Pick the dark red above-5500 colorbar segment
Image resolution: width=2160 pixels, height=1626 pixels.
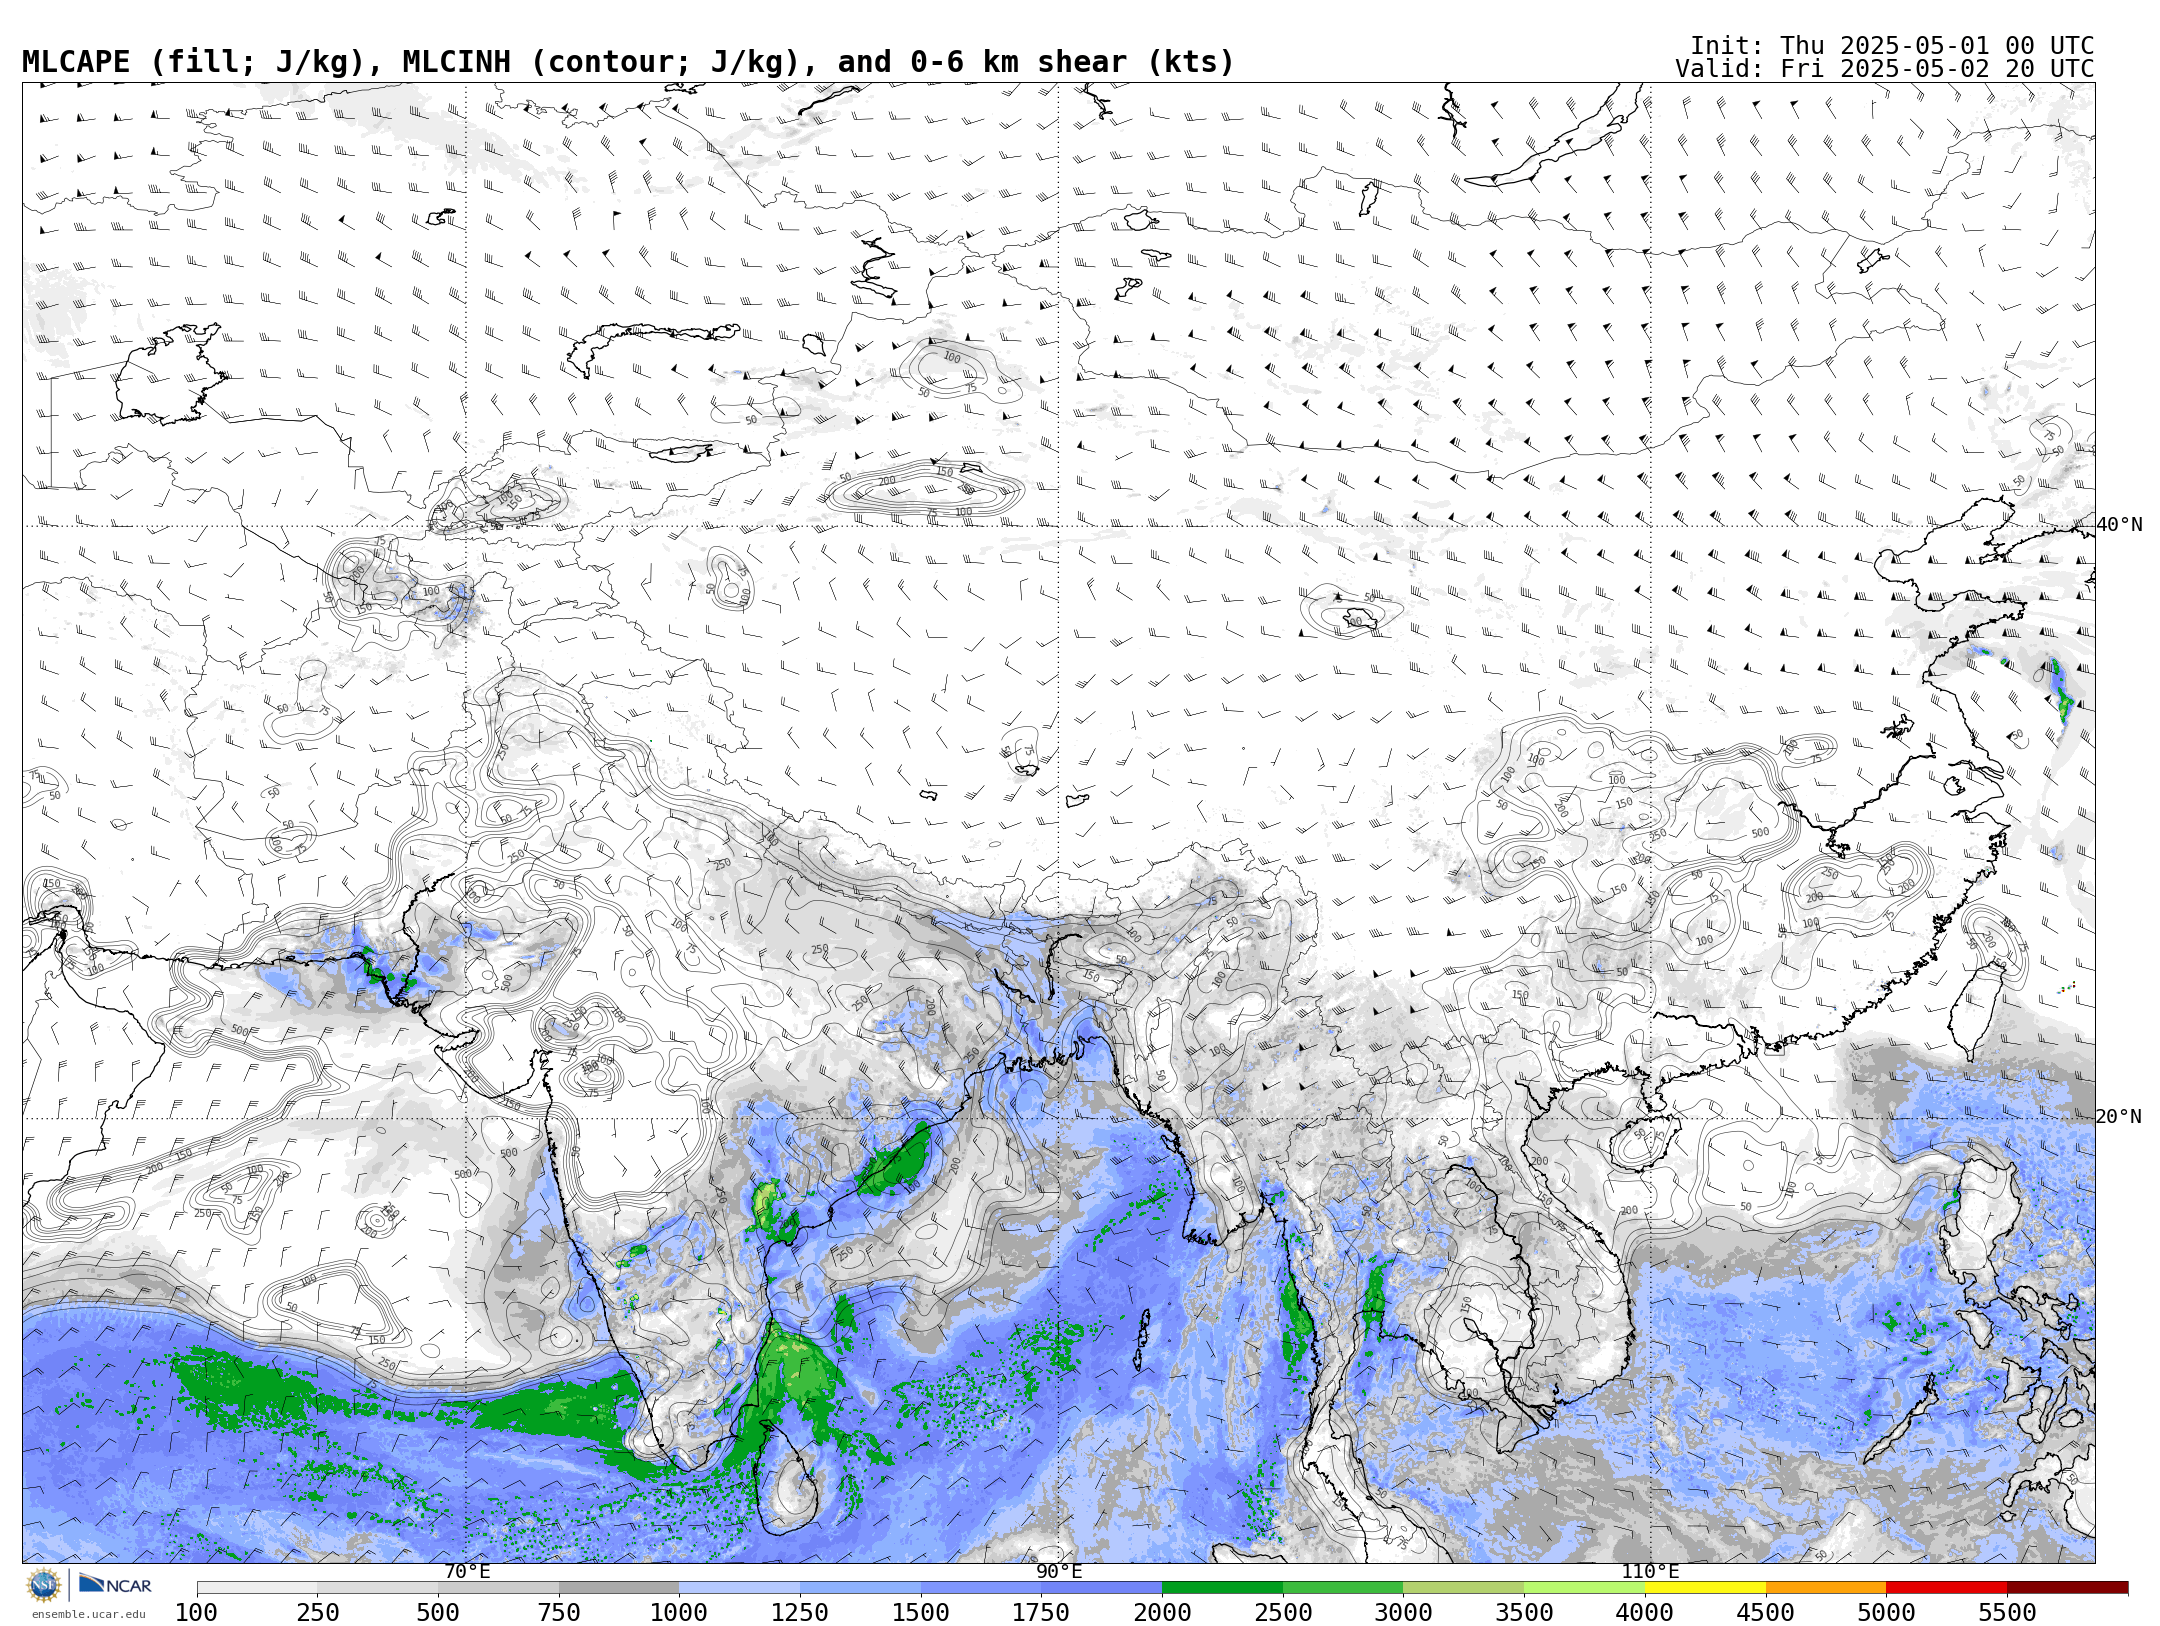point(2068,1587)
